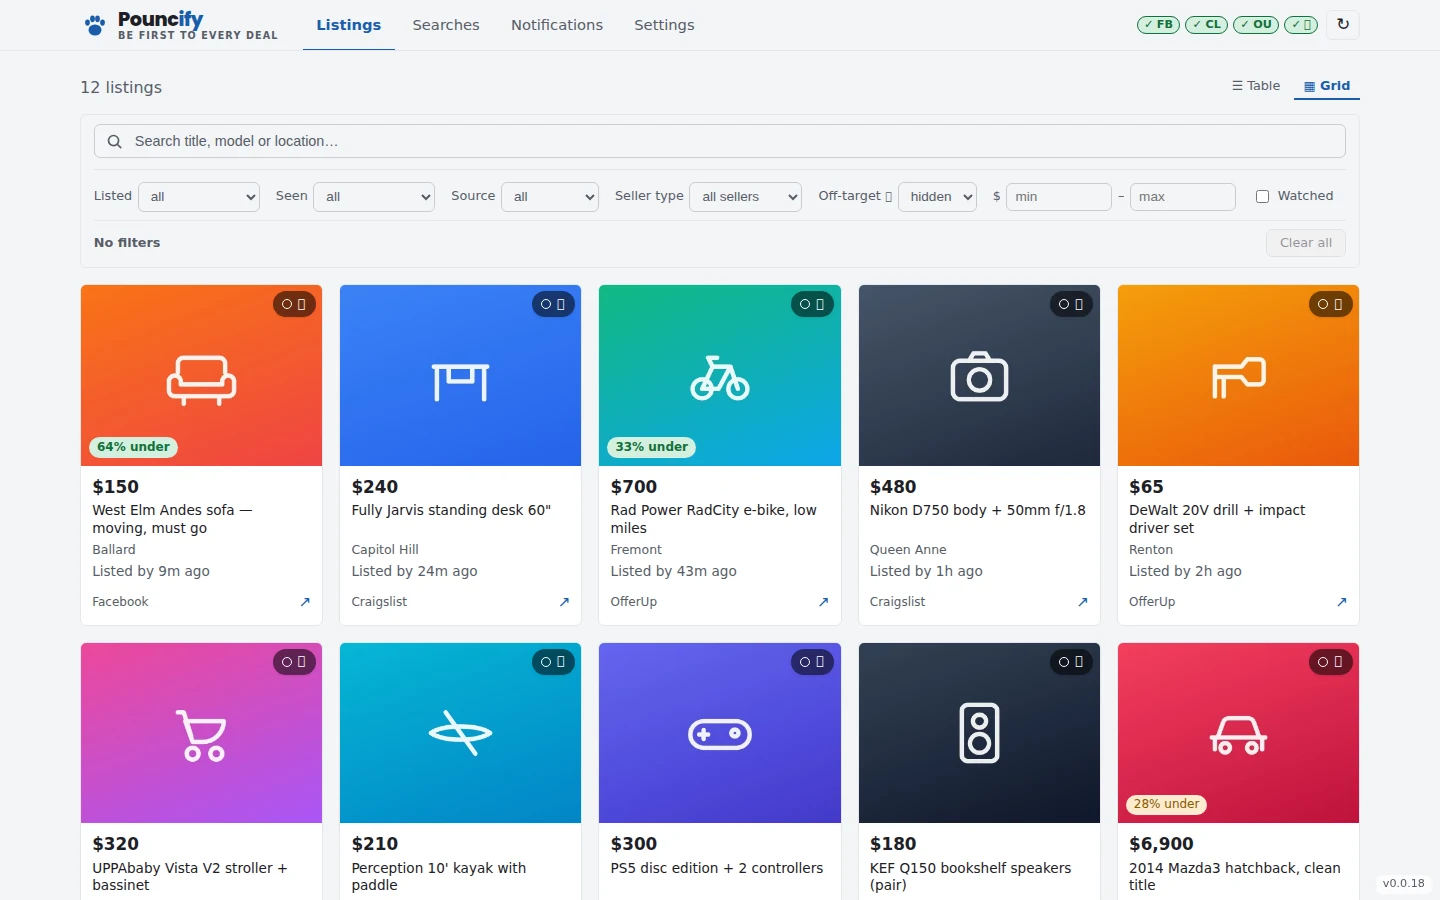
Task: Click the car icon on the $6,900 listing
Action: (x=1238, y=735)
